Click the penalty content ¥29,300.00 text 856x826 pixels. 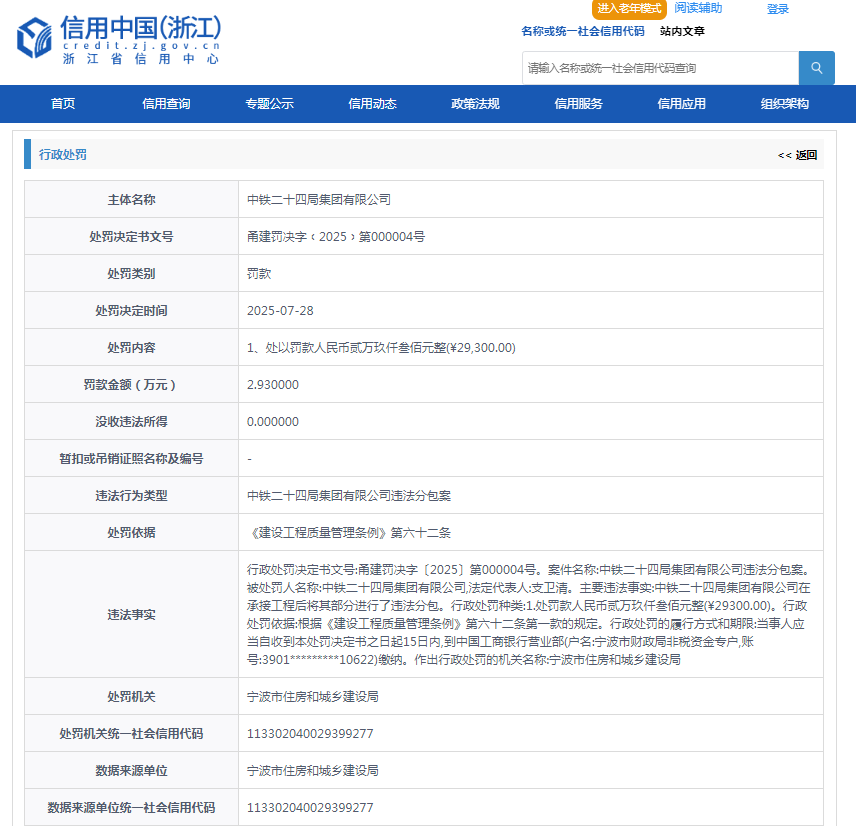click(x=381, y=348)
